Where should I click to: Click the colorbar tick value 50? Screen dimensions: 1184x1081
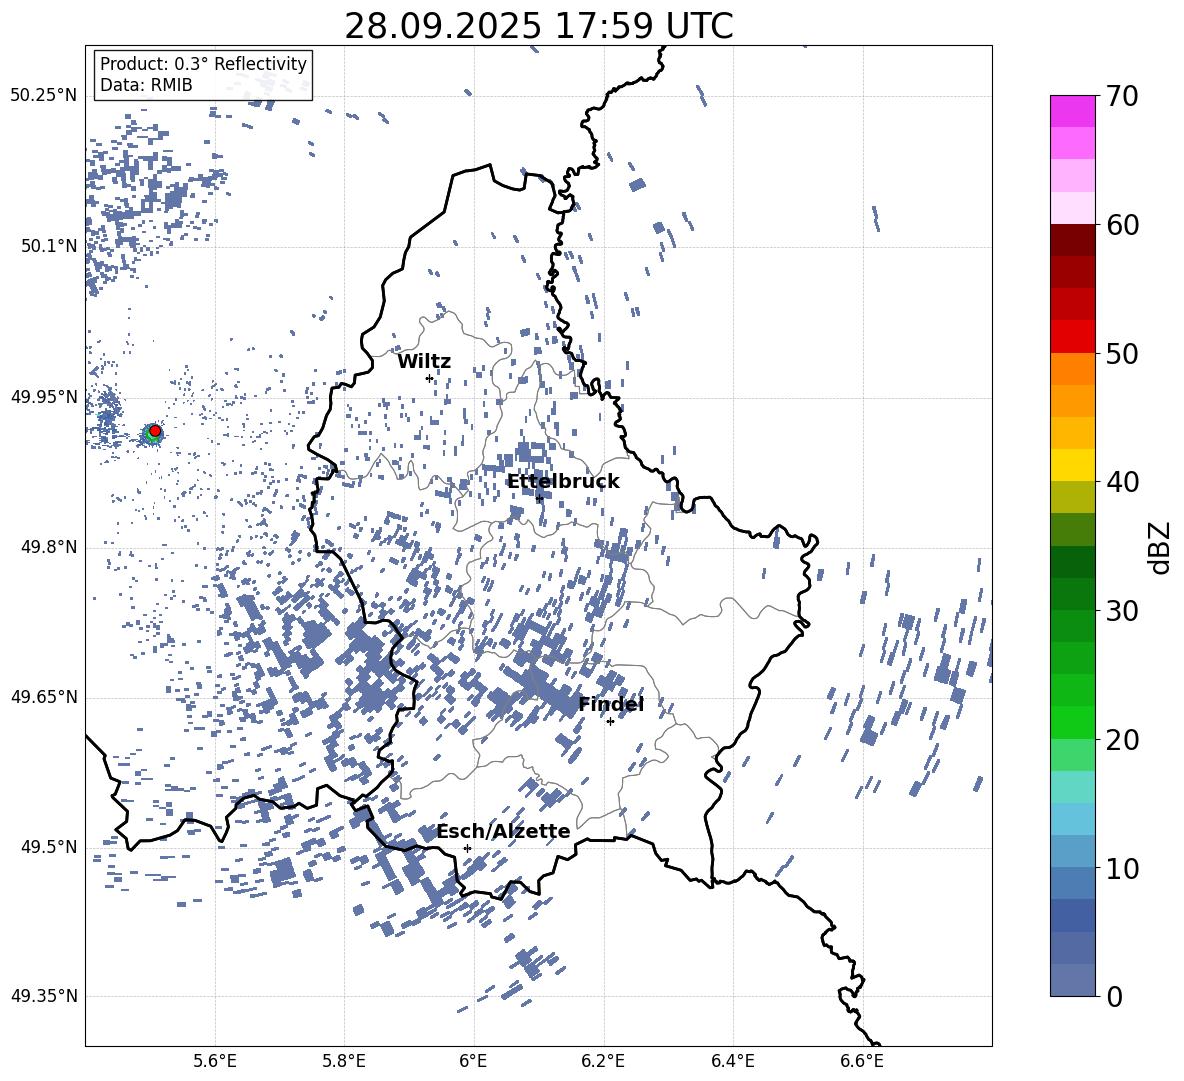point(1122,353)
